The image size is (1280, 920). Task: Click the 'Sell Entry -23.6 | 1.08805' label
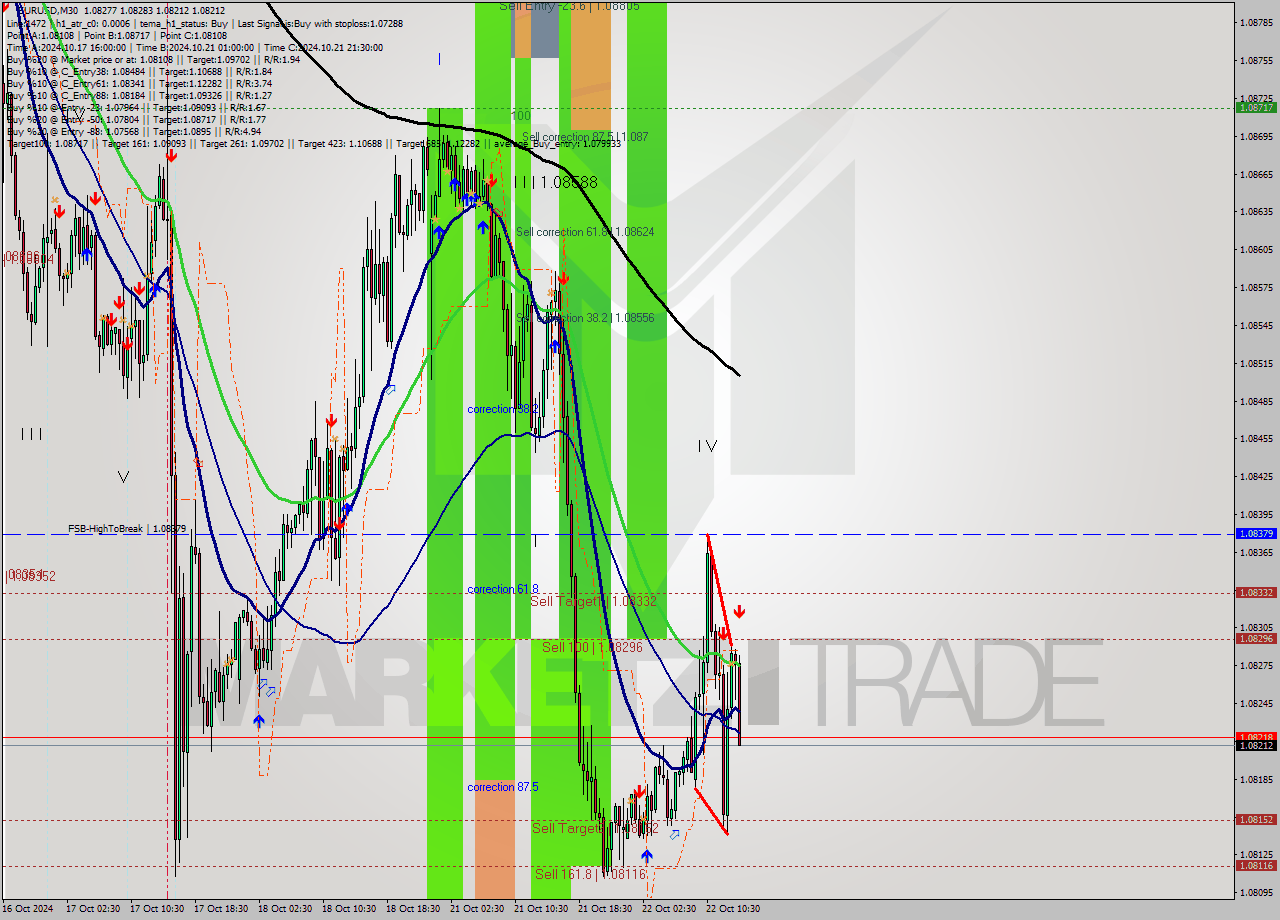point(569,6)
